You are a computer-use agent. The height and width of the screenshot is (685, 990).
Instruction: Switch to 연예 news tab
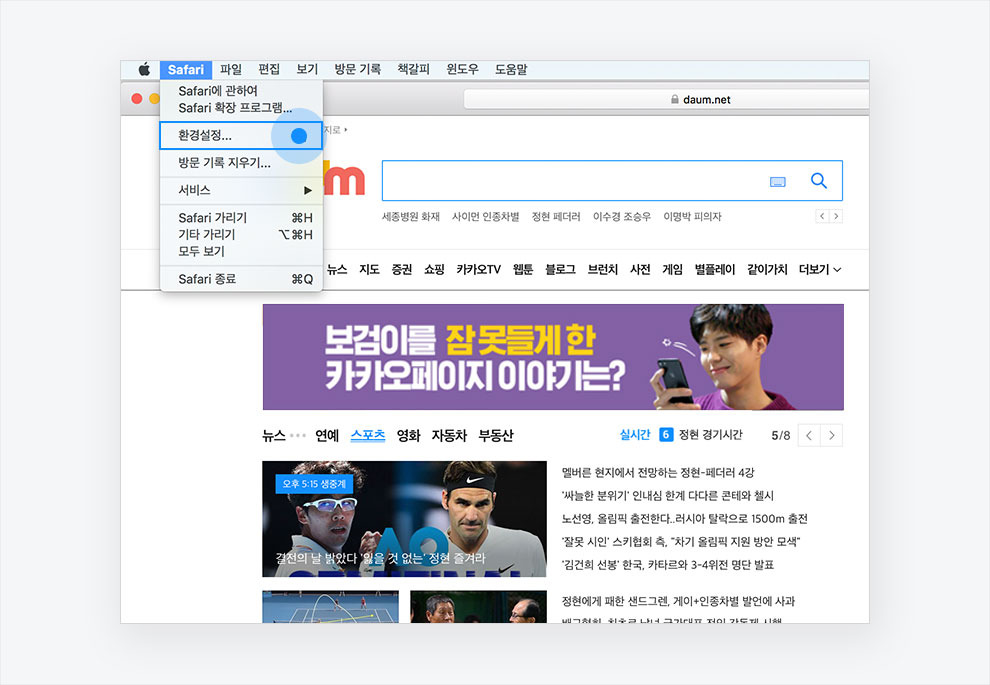point(327,436)
